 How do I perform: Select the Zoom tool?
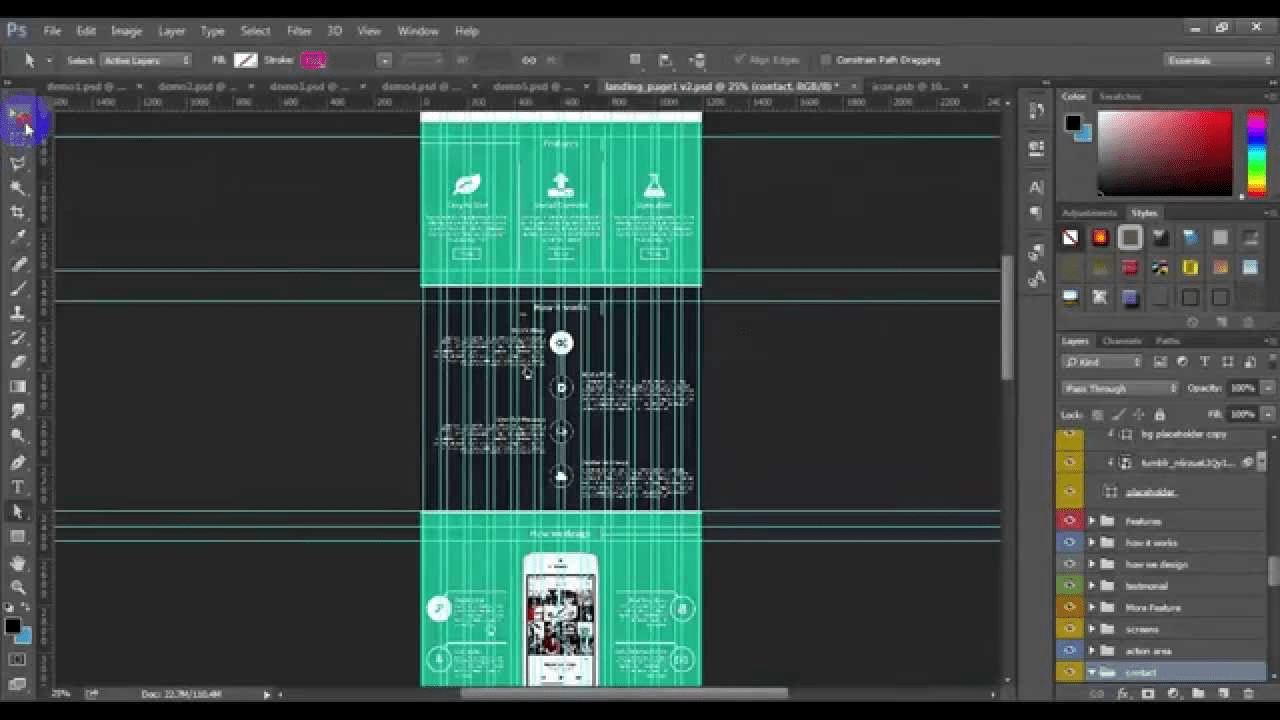pos(17,588)
